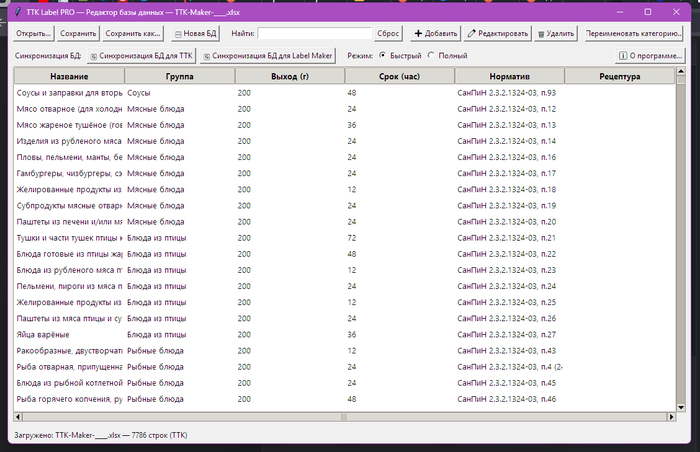Click the horizontal scrollbar left arrow
700x452 pixels.
pyautogui.click(x=18, y=417)
